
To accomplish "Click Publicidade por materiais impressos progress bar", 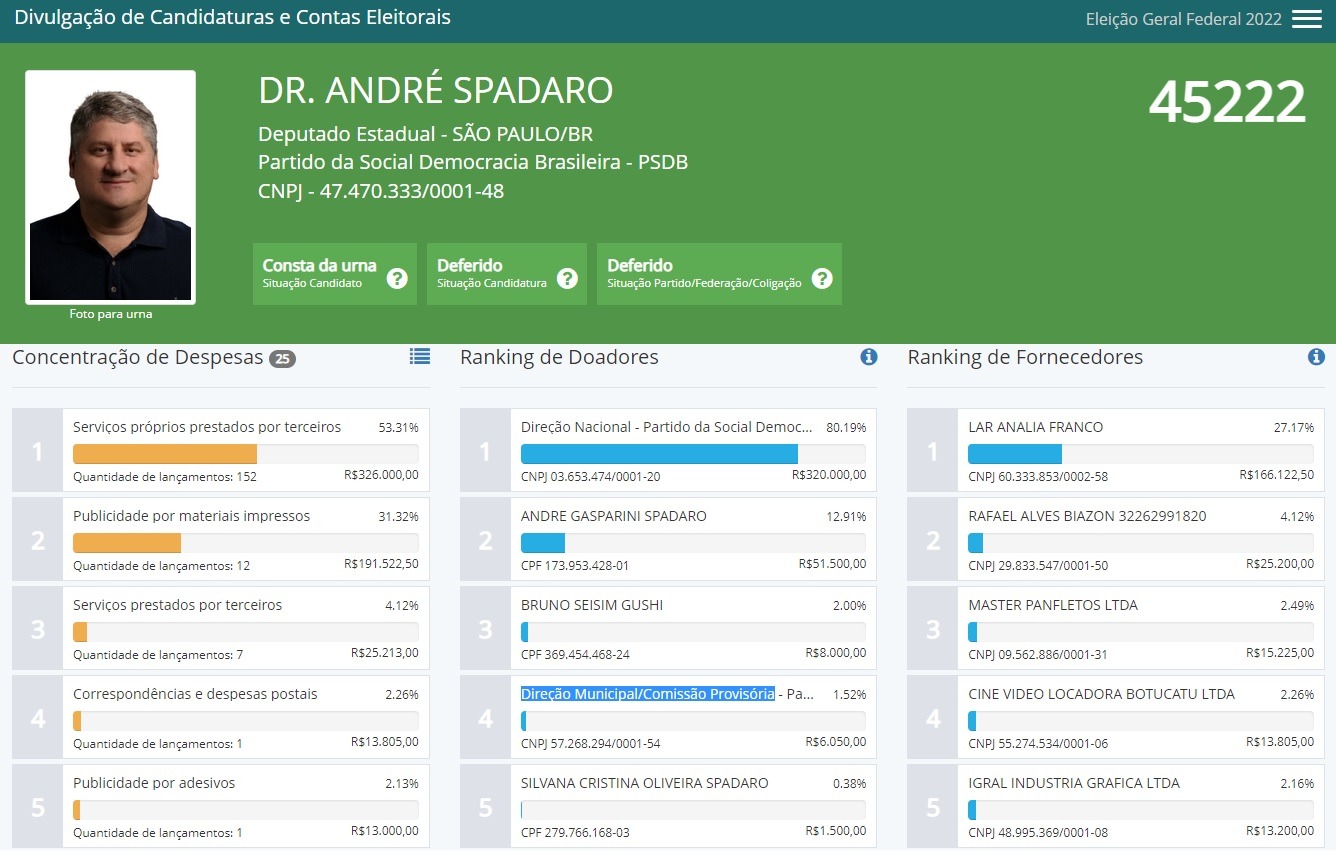I will pos(245,543).
